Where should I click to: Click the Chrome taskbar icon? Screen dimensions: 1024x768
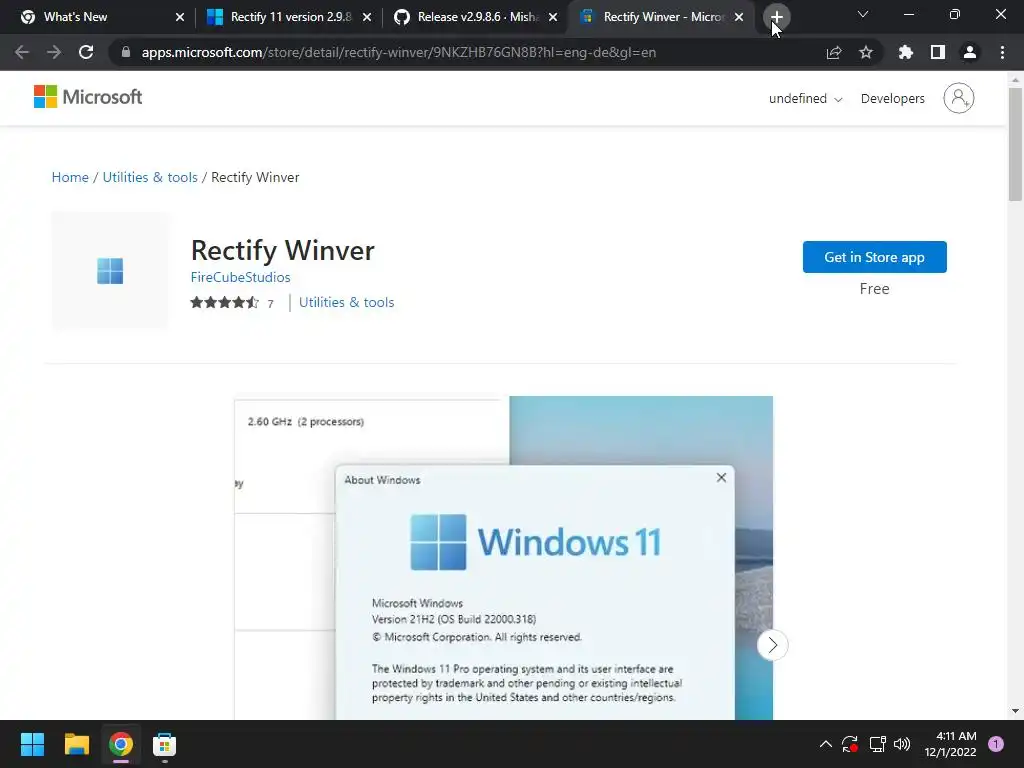pos(121,744)
